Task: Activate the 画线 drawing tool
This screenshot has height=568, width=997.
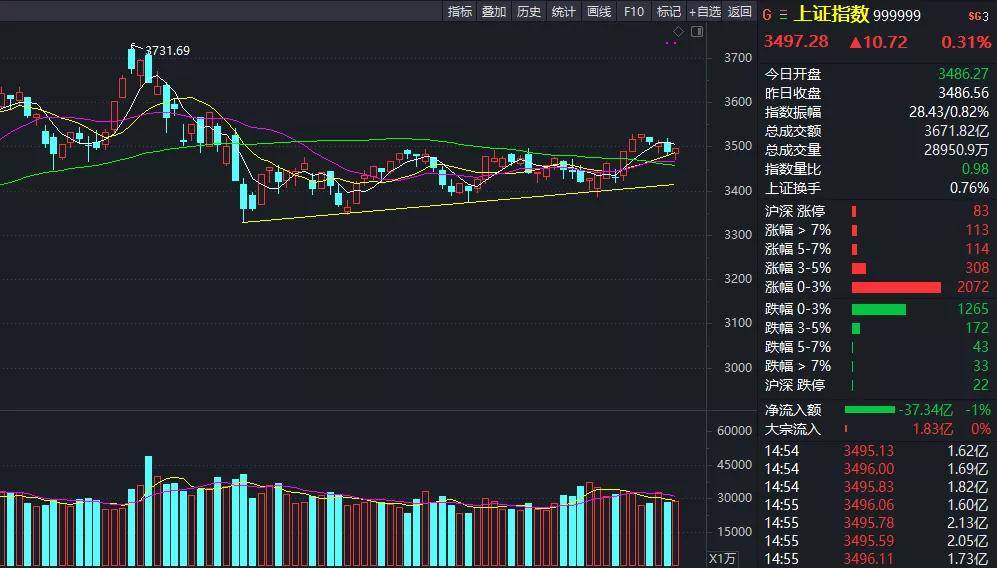Action: click(599, 11)
